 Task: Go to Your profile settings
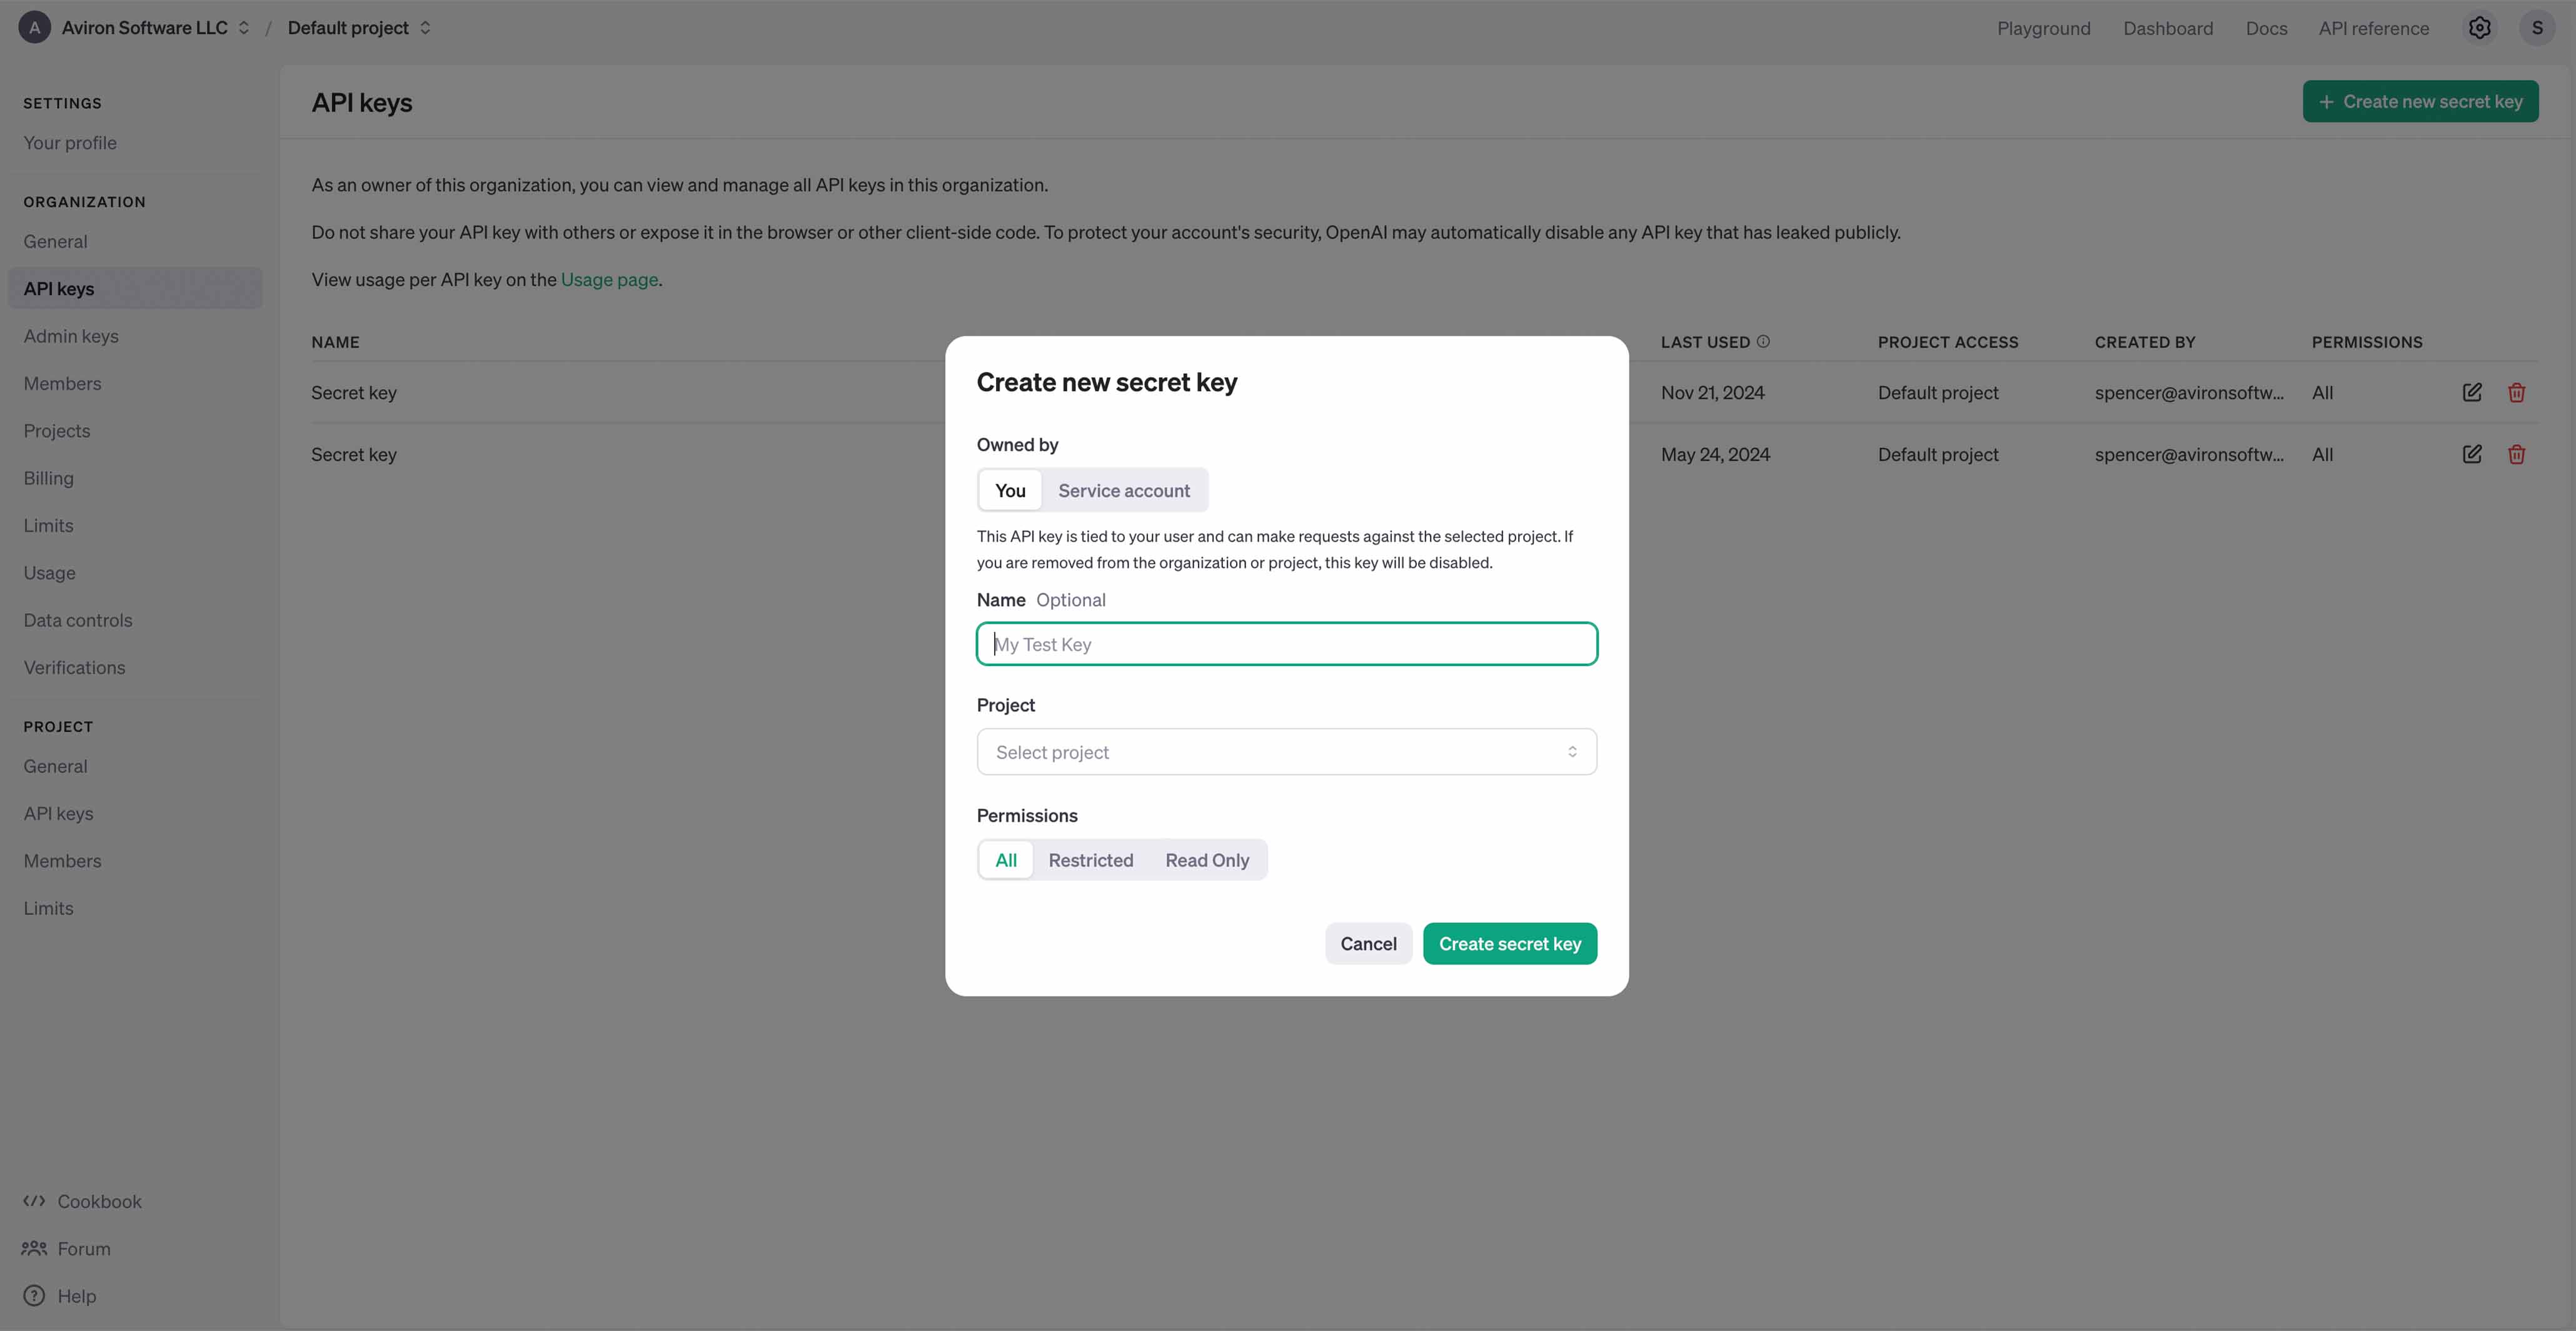70,143
